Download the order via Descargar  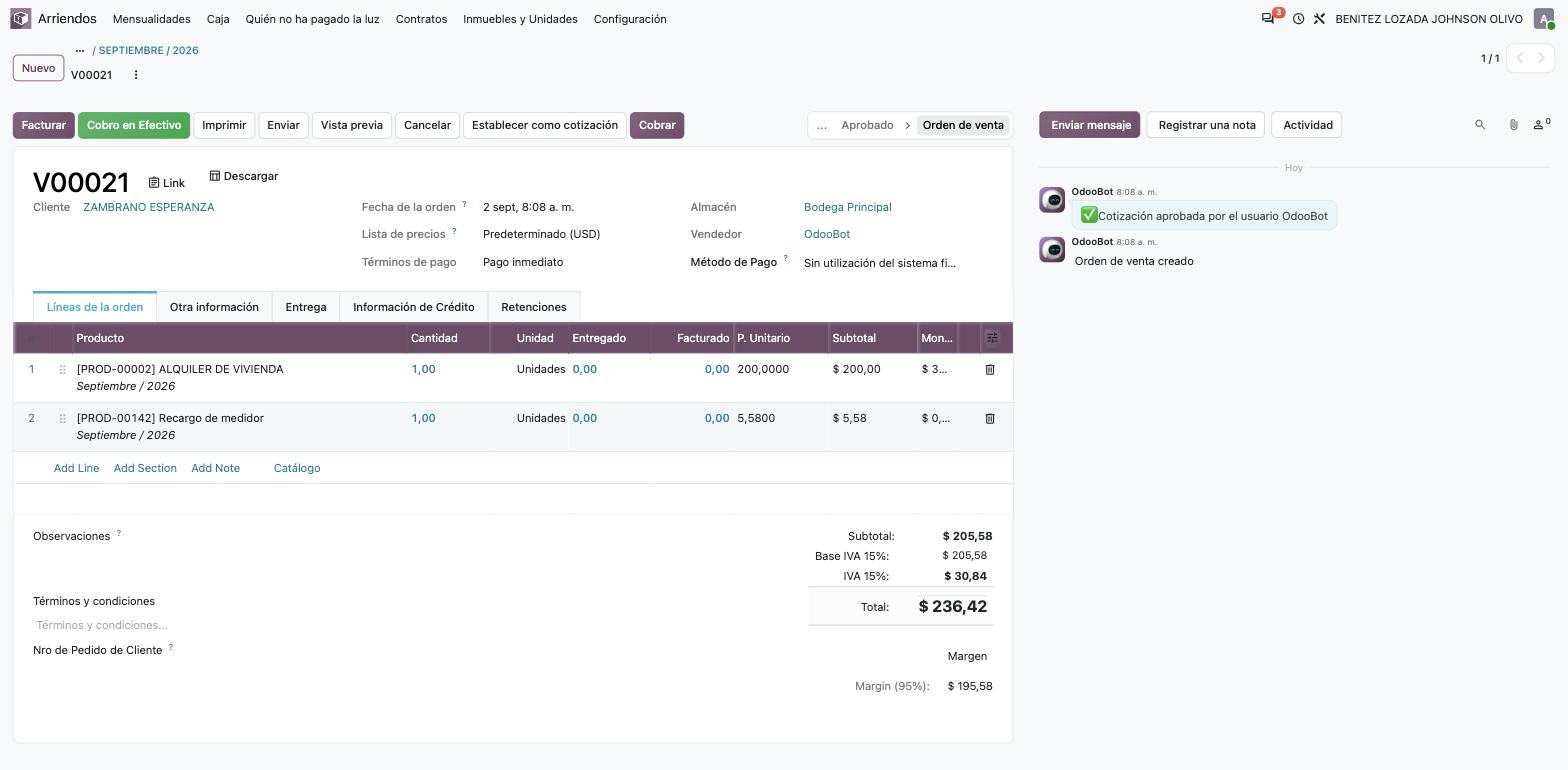coord(244,176)
